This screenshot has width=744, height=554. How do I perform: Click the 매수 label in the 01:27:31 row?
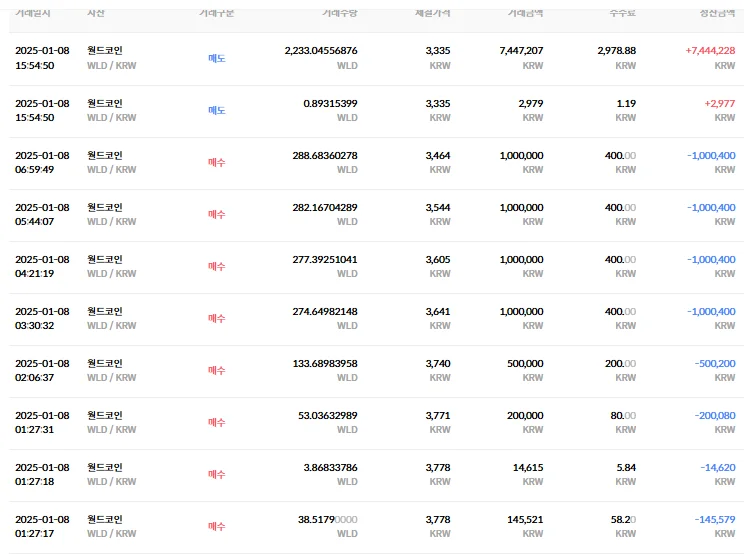point(217,422)
